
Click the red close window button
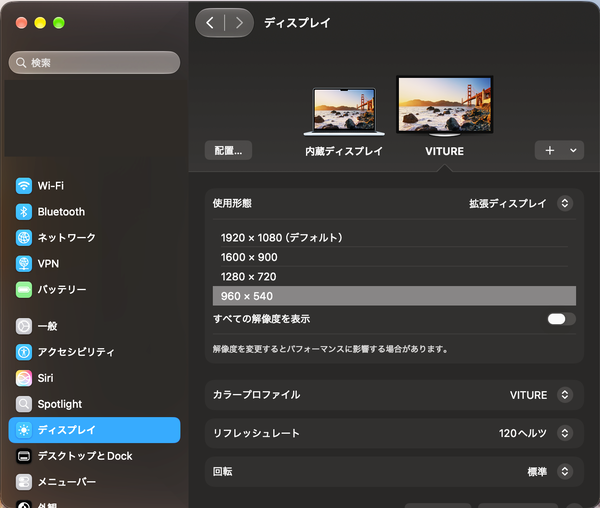(x=21, y=23)
